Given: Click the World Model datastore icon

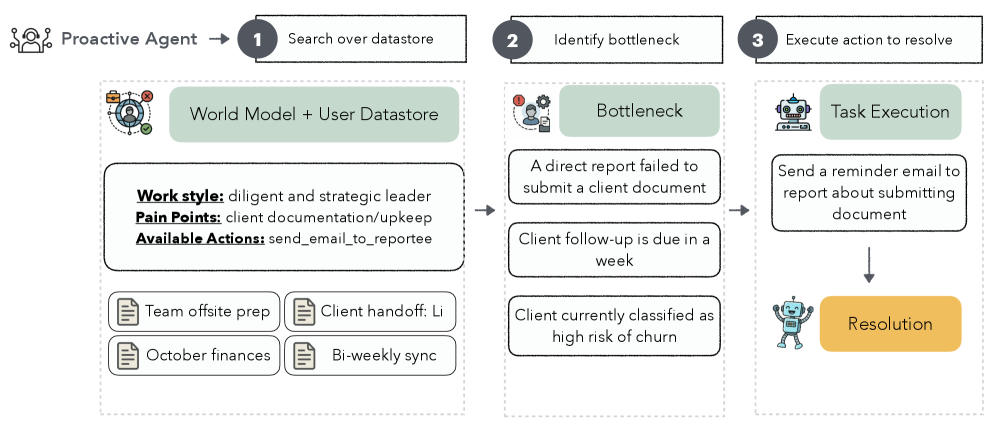Looking at the screenshot, I should (131, 113).
